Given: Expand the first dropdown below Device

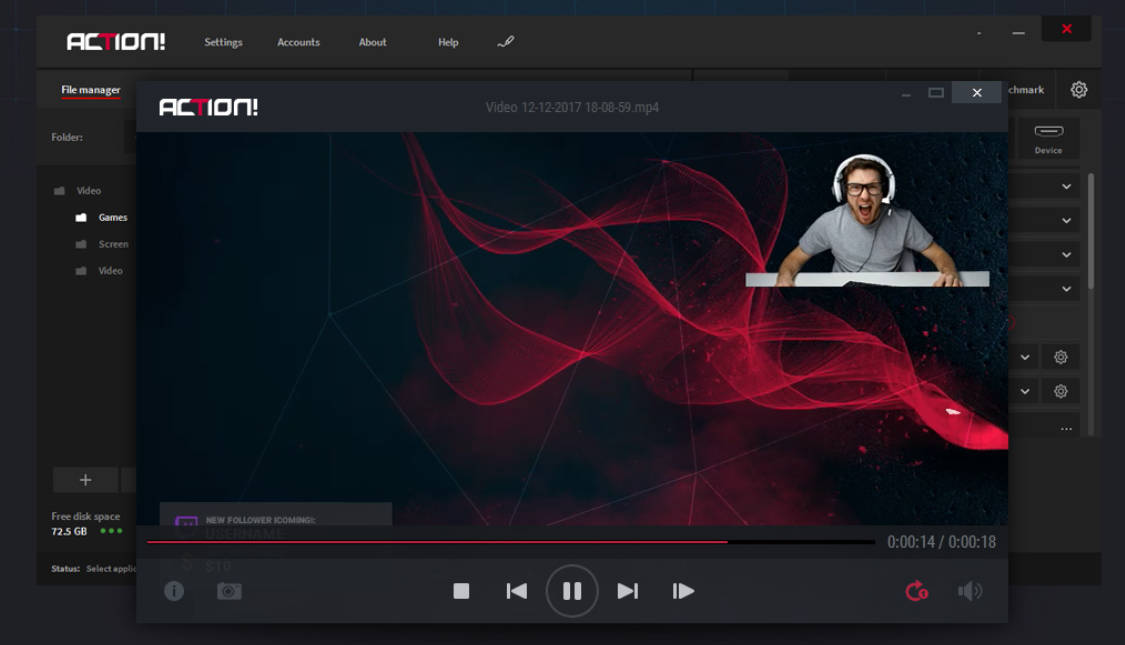Looking at the screenshot, I should [1066, 187].
